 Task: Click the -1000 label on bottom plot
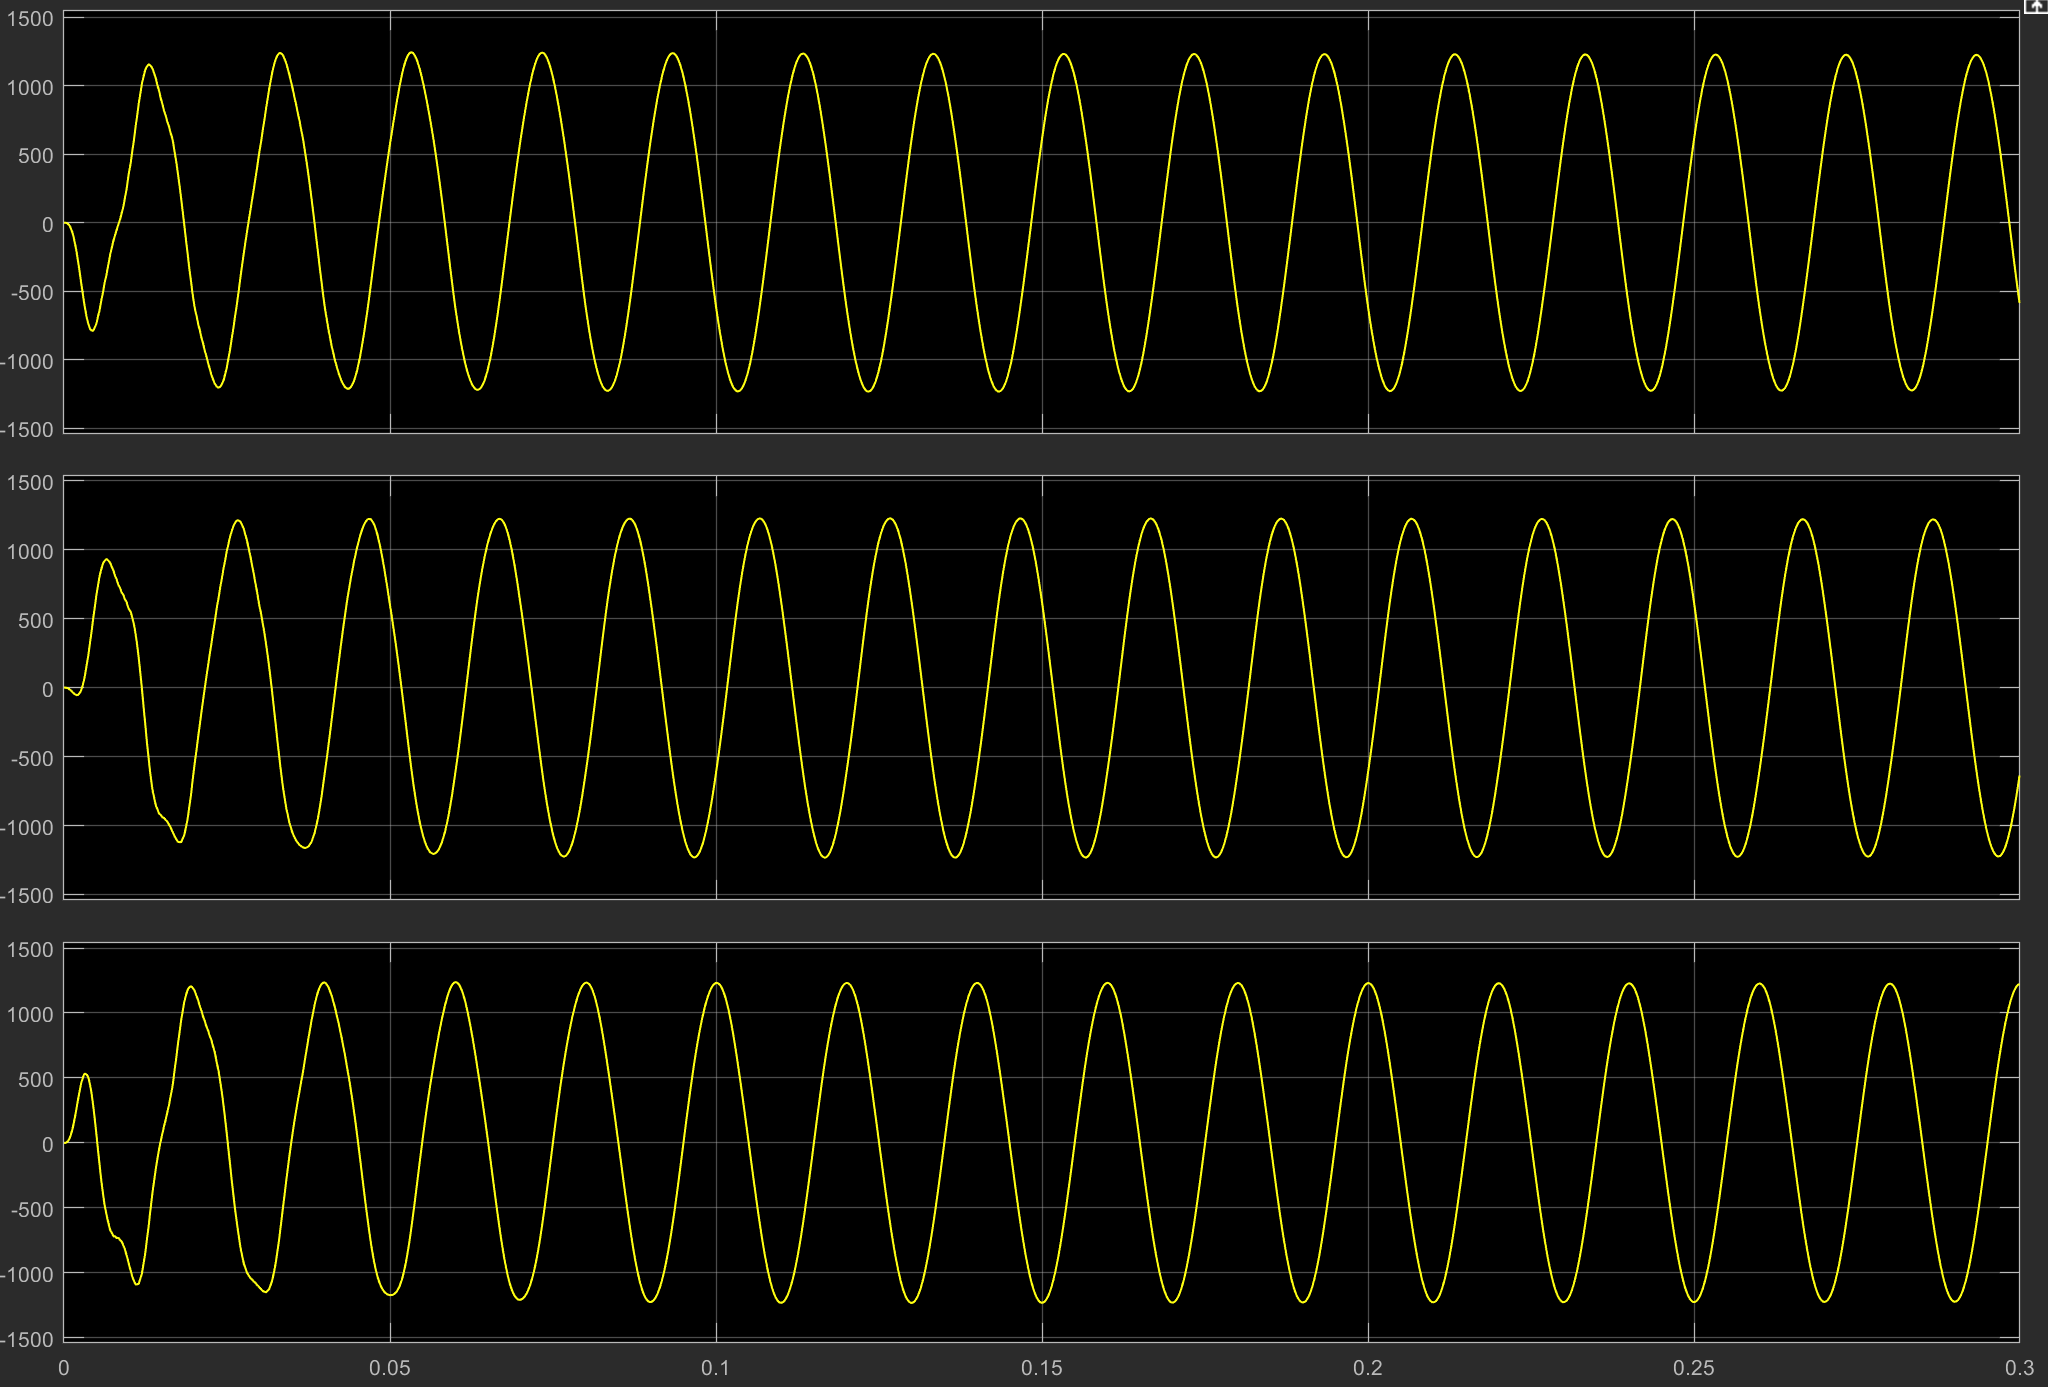(x=27, y=1274)
